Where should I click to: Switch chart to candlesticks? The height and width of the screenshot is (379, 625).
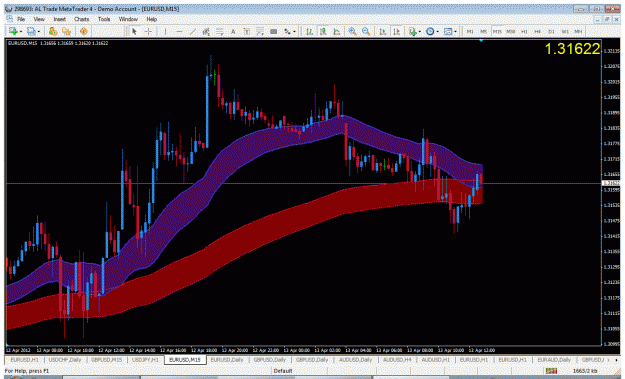tap(323, 31)
